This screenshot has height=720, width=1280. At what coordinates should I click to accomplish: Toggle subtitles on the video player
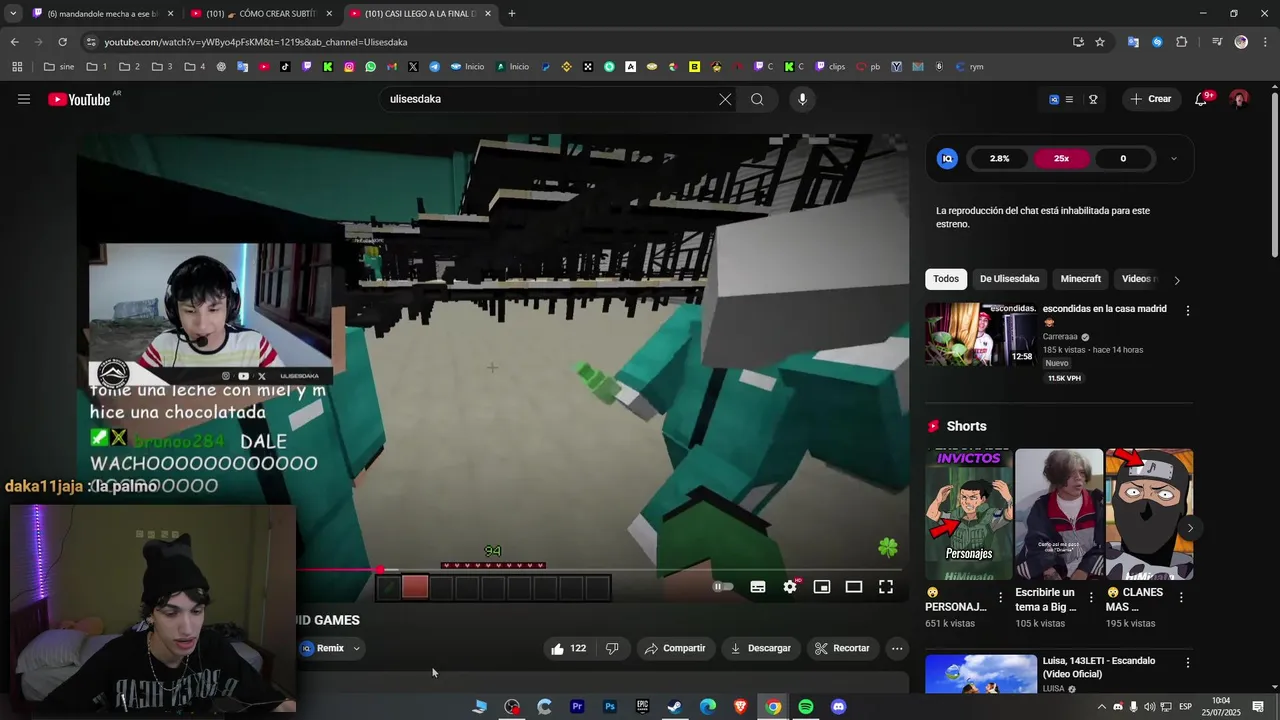coord(758,587)
